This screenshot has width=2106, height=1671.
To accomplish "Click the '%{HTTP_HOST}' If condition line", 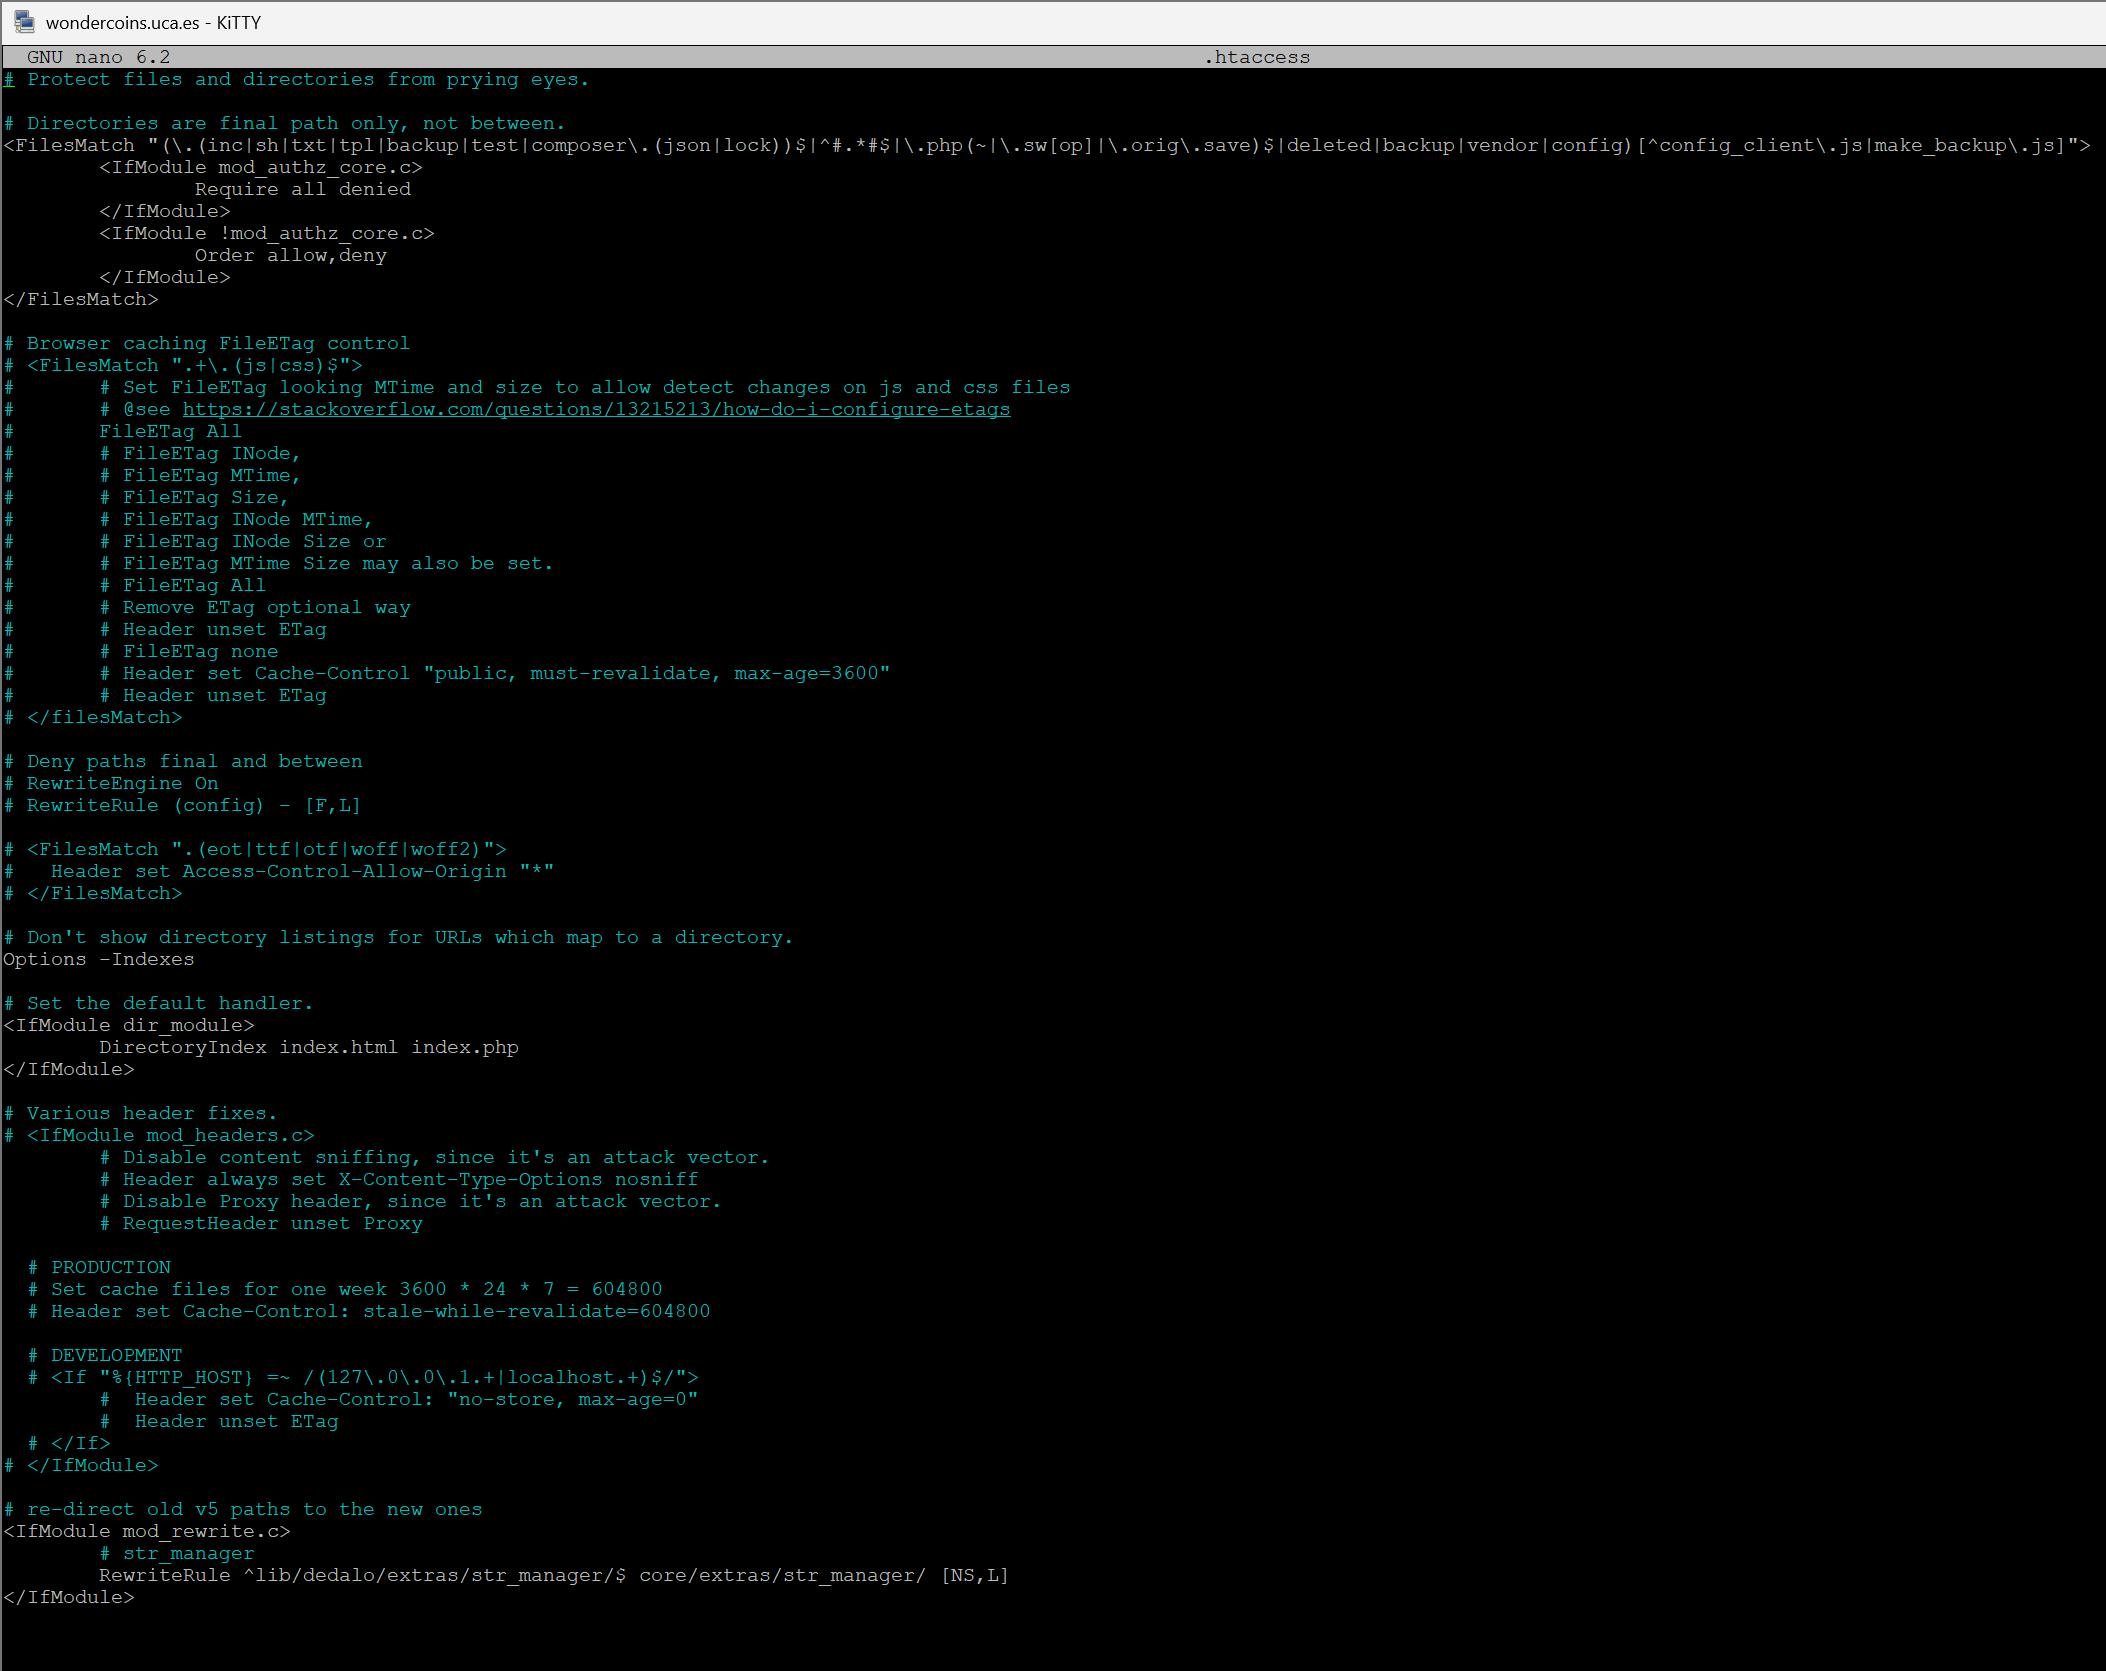I will click(x=363, y=1377).
